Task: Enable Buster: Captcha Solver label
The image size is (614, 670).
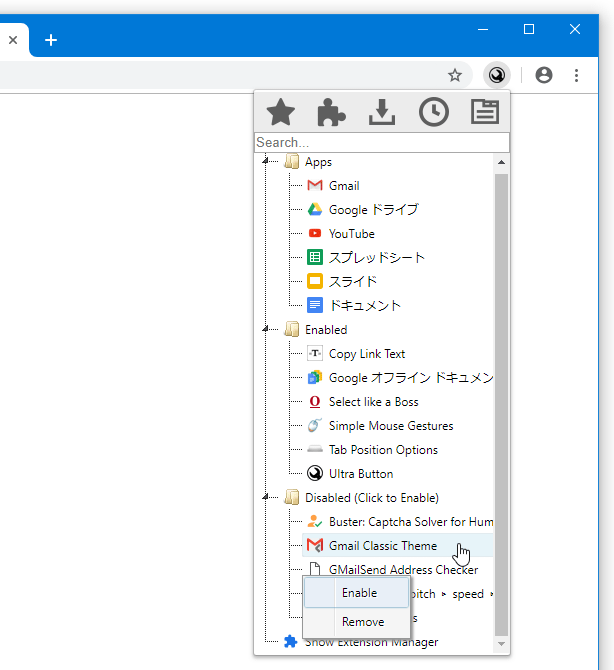Action: pyautogui.click(x=411, y=522)
